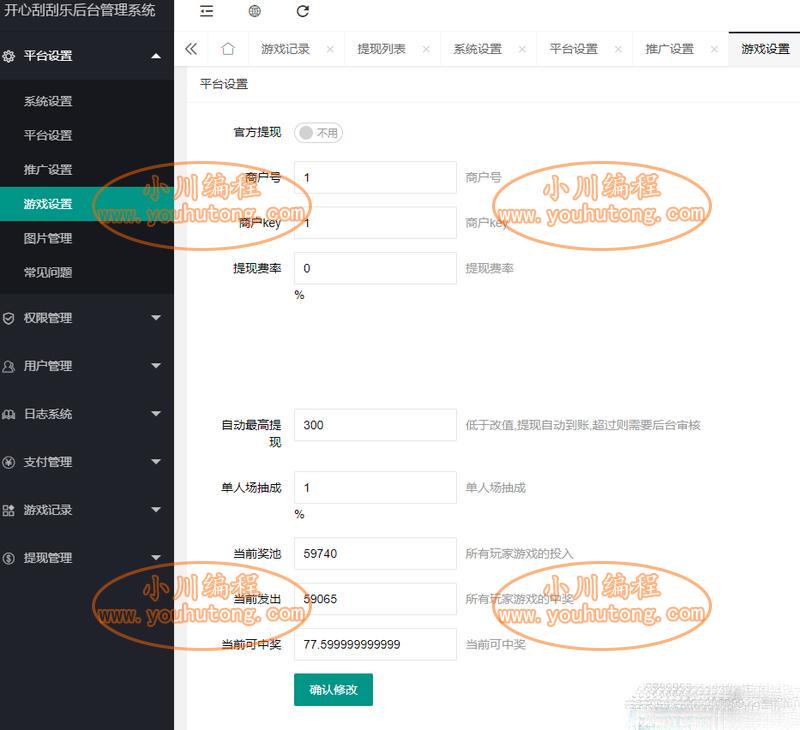This screenshot has width=800, height=730.
Task: Click the user icon for 用户管理
Action: click(x=9, y=366)
